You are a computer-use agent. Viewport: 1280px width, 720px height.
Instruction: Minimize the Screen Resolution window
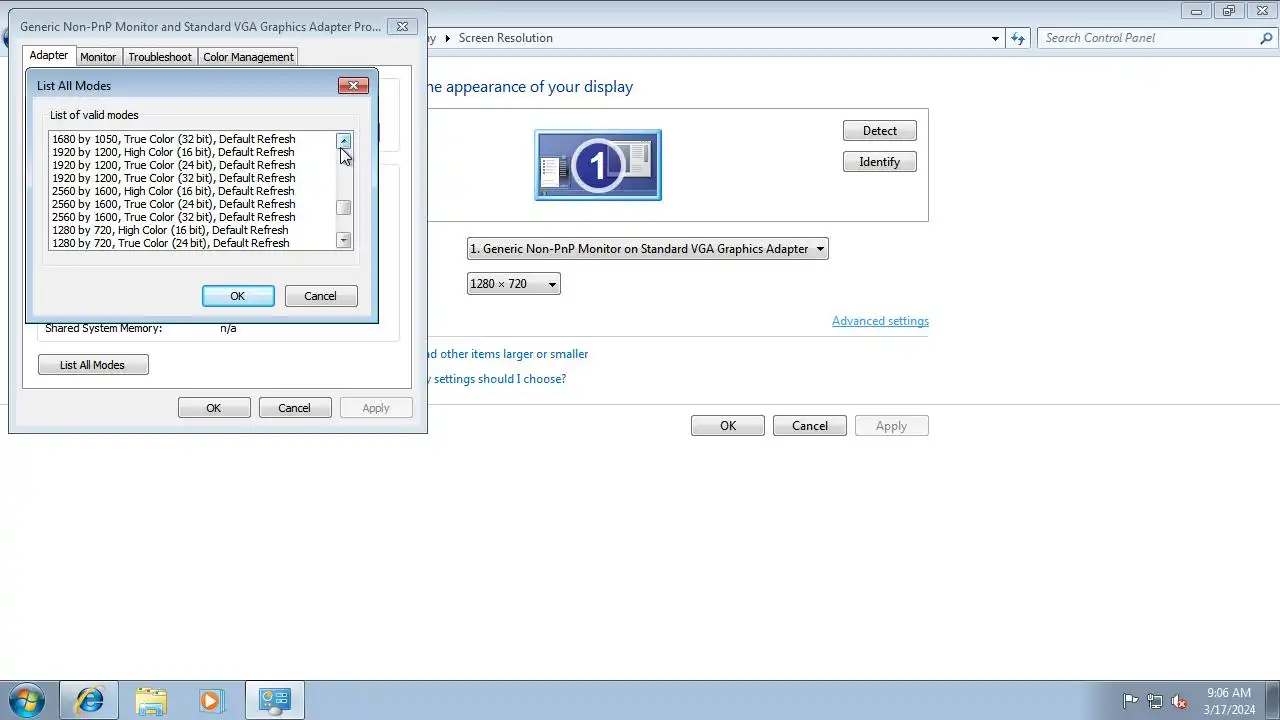[1196, 11]
